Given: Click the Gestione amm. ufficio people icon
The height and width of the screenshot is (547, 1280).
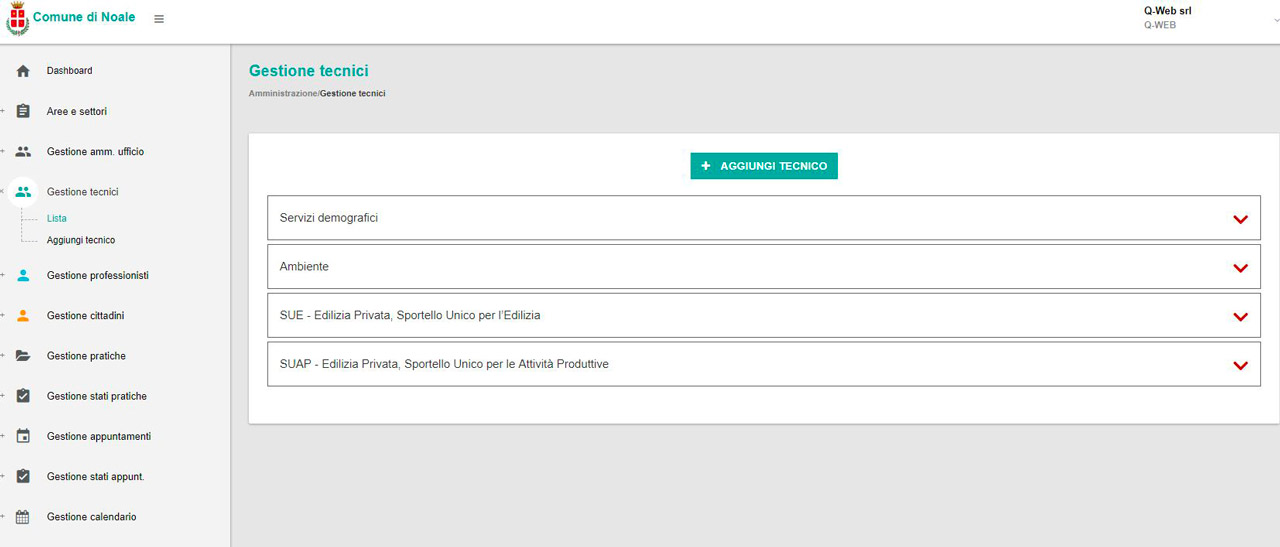Looking at the screenshot, I should point(23,152).
